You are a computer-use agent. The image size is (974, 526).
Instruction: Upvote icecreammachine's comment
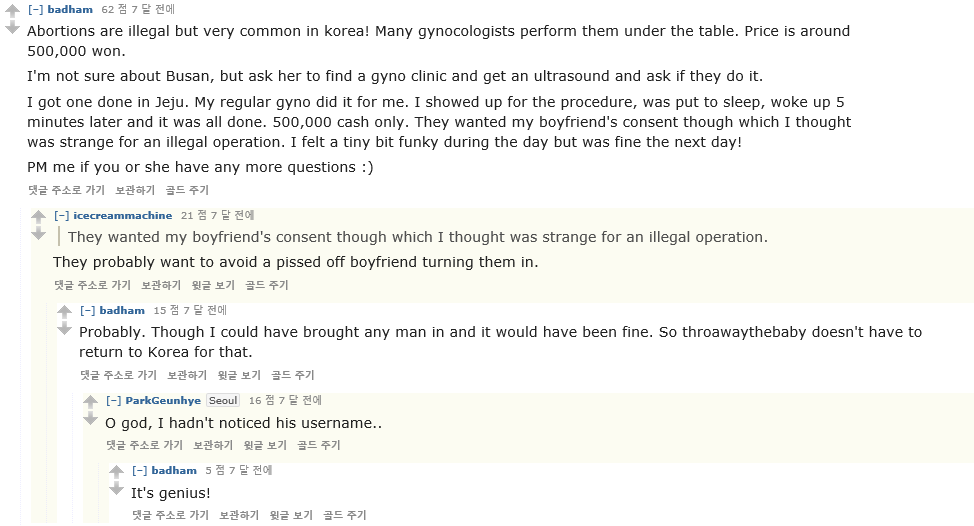point(38,216)
